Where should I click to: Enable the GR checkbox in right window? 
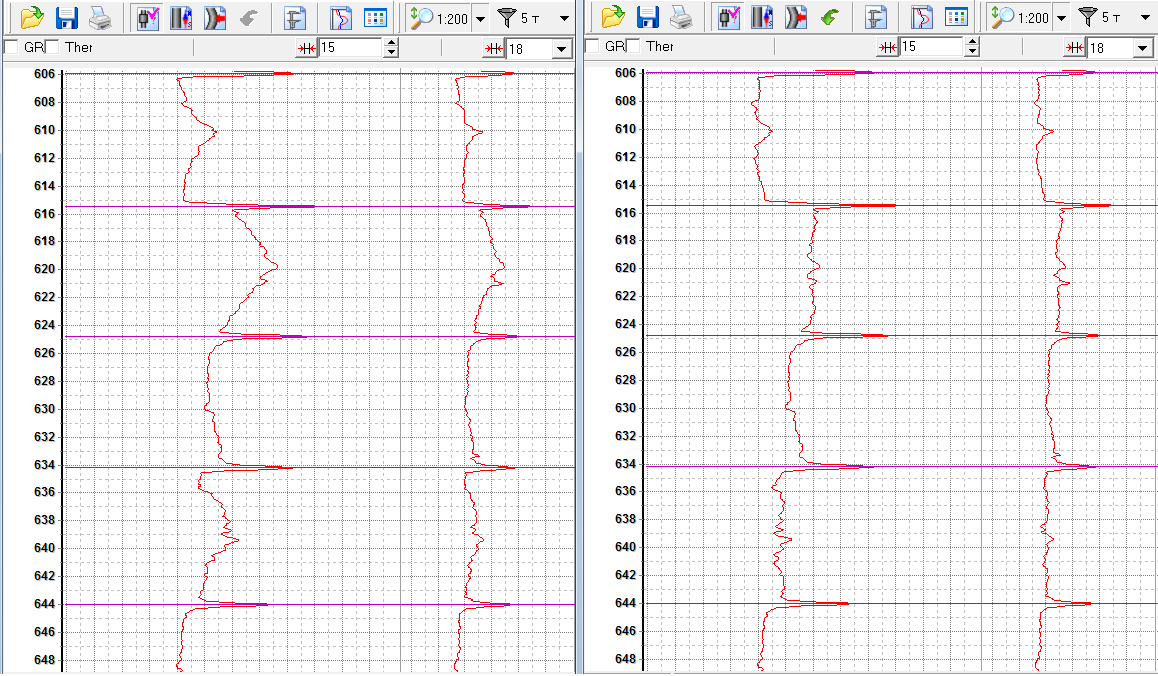pyautogui.click(x=592, y=47)
